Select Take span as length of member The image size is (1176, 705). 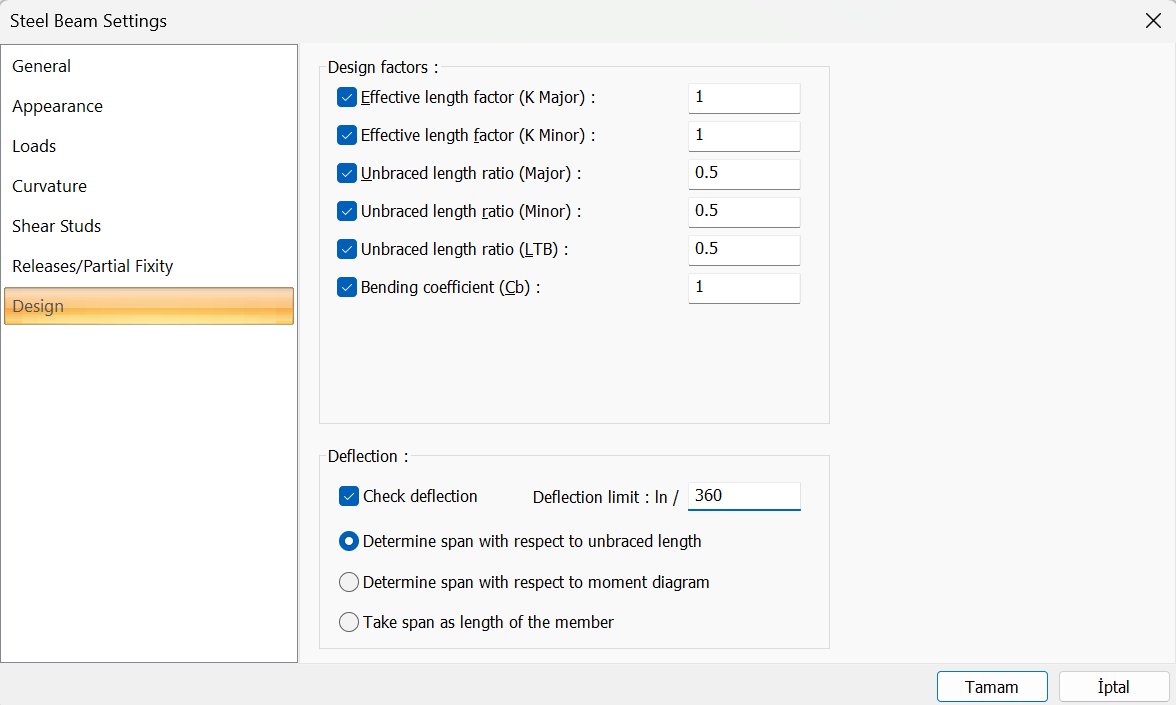[x=349, y=622]
